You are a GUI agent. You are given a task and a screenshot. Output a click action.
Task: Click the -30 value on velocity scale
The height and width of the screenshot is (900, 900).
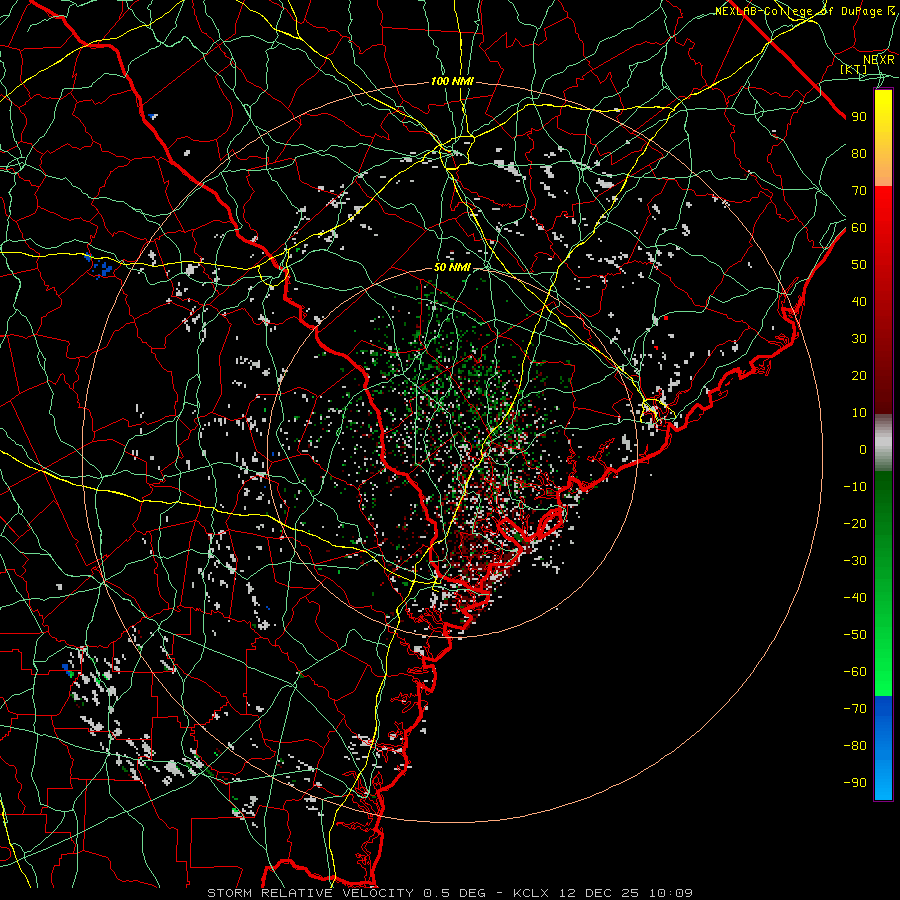coord(855,561)
